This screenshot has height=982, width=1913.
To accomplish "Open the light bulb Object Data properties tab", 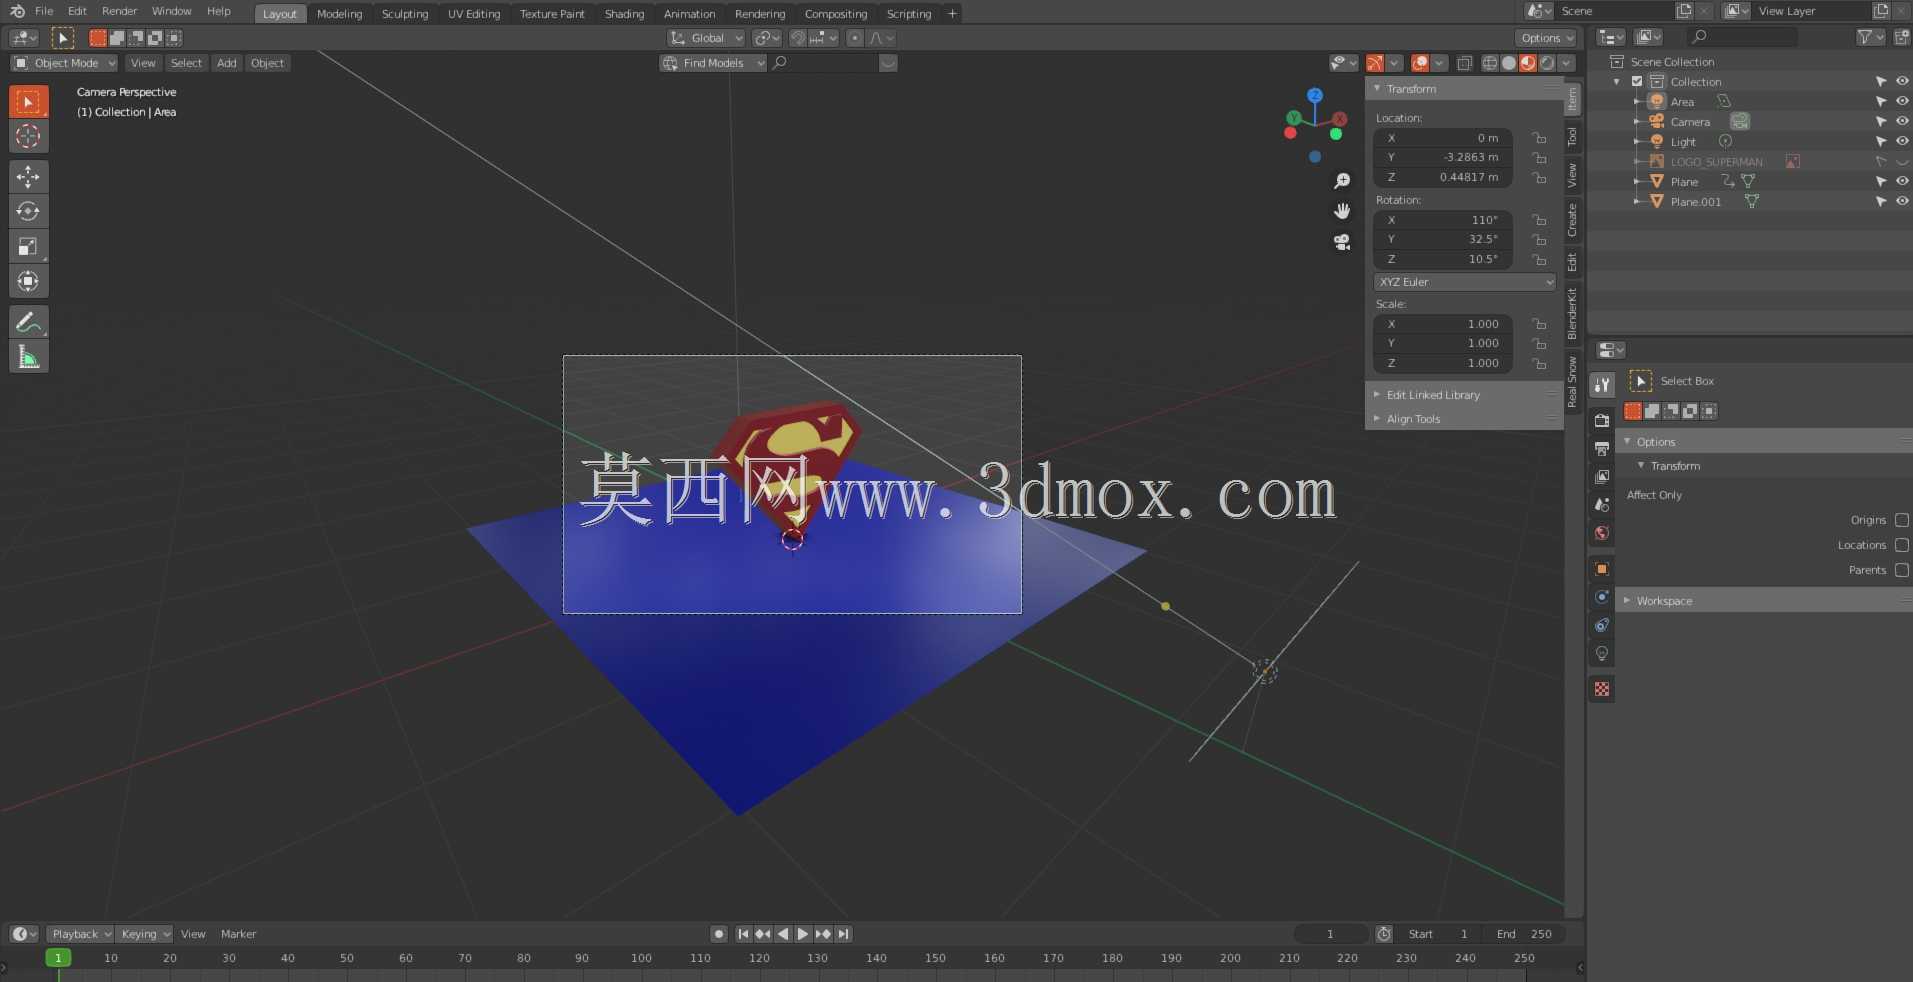I will click(x=1602, y=654).
